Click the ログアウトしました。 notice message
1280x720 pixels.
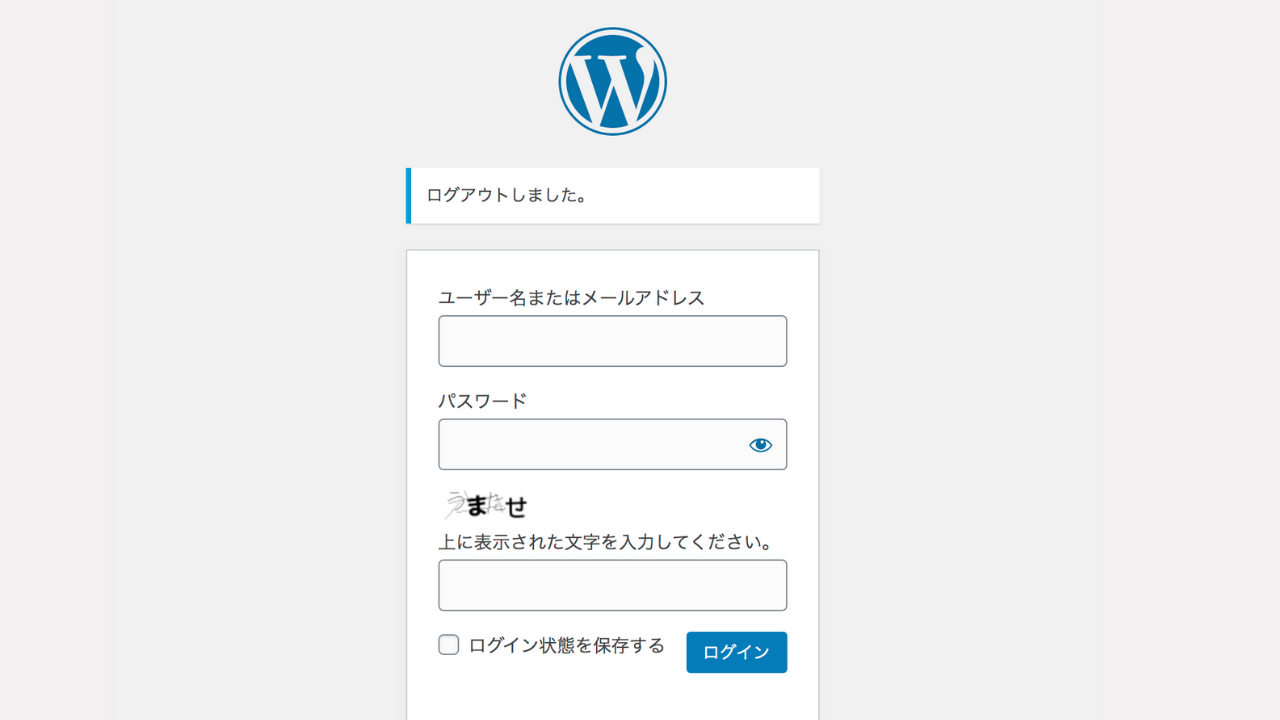coord(506,195)
